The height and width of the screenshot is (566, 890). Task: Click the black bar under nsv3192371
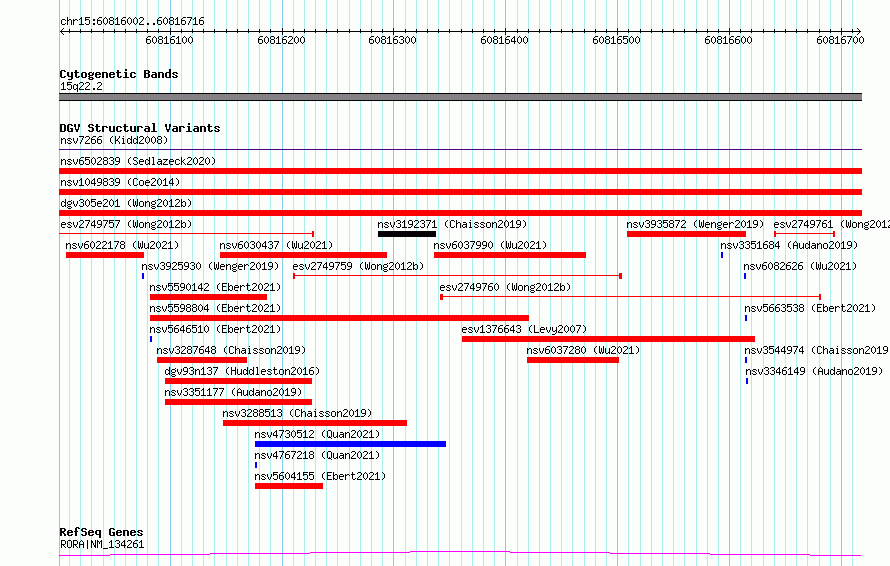(407, 234)
